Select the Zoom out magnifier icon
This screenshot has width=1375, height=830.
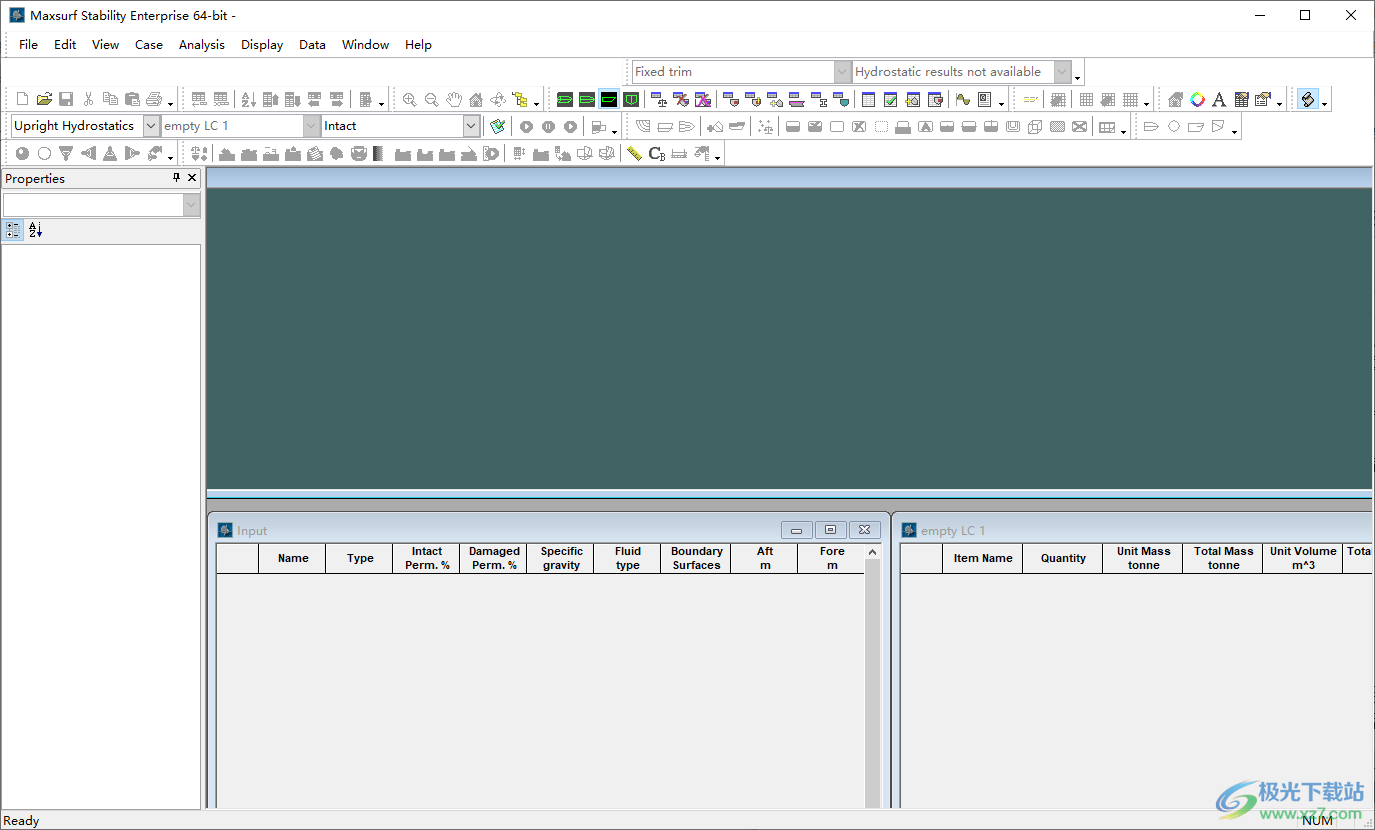click(432, 99)
